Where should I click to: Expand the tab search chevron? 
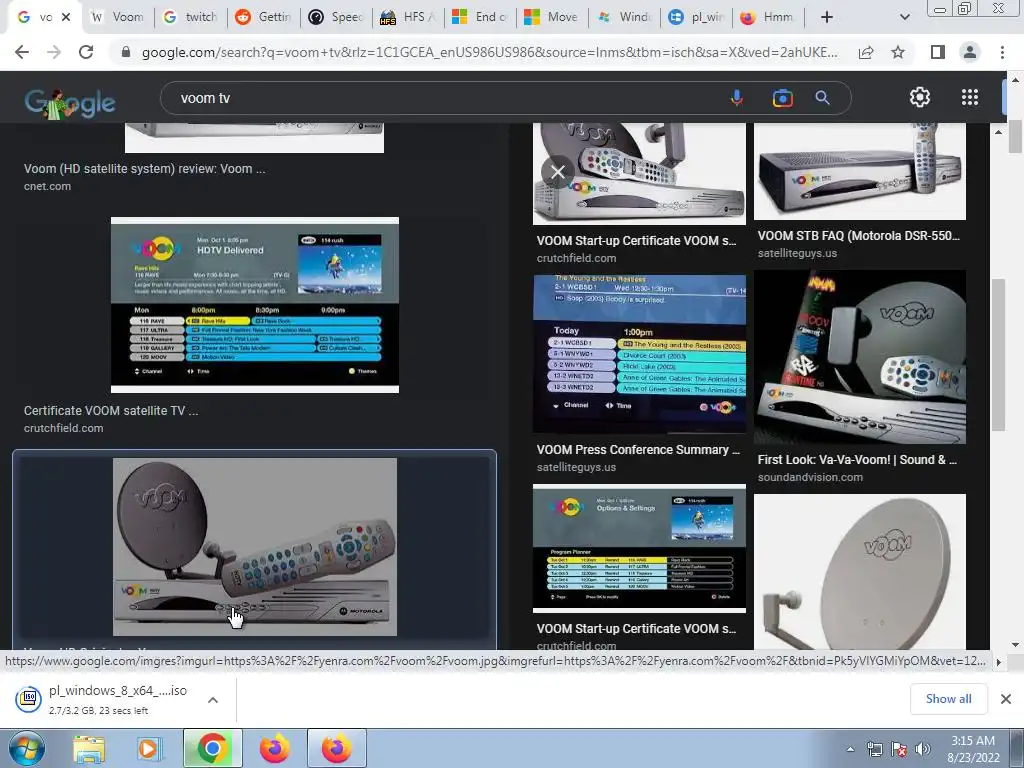(x=904, y=17)
